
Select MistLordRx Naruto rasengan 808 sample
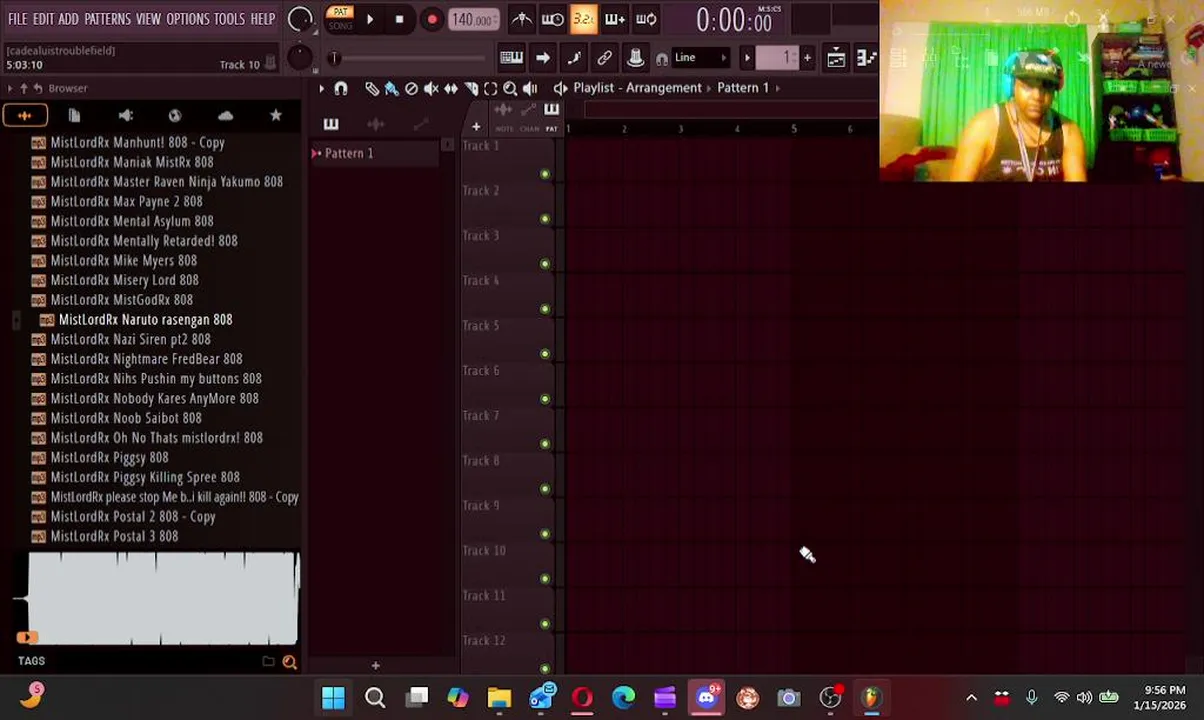145,320
